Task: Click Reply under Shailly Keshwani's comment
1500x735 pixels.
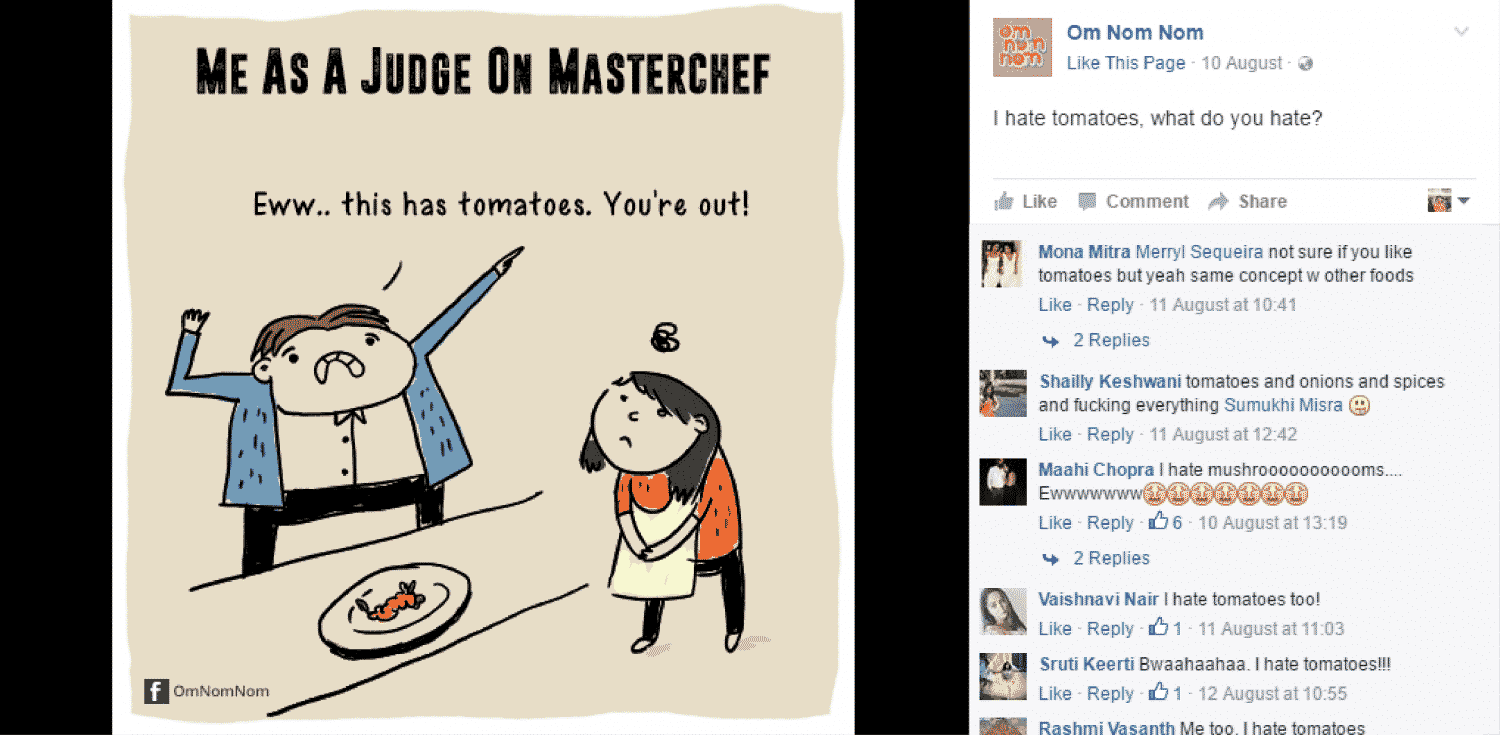Action: point(1110,434)
